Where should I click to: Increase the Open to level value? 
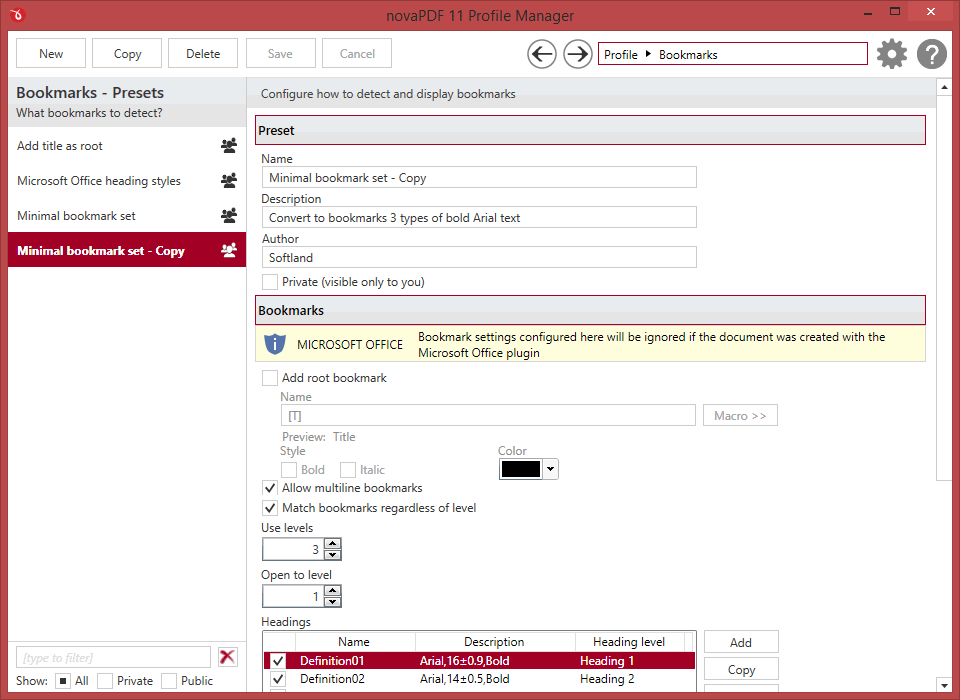(x=332, y=590)
